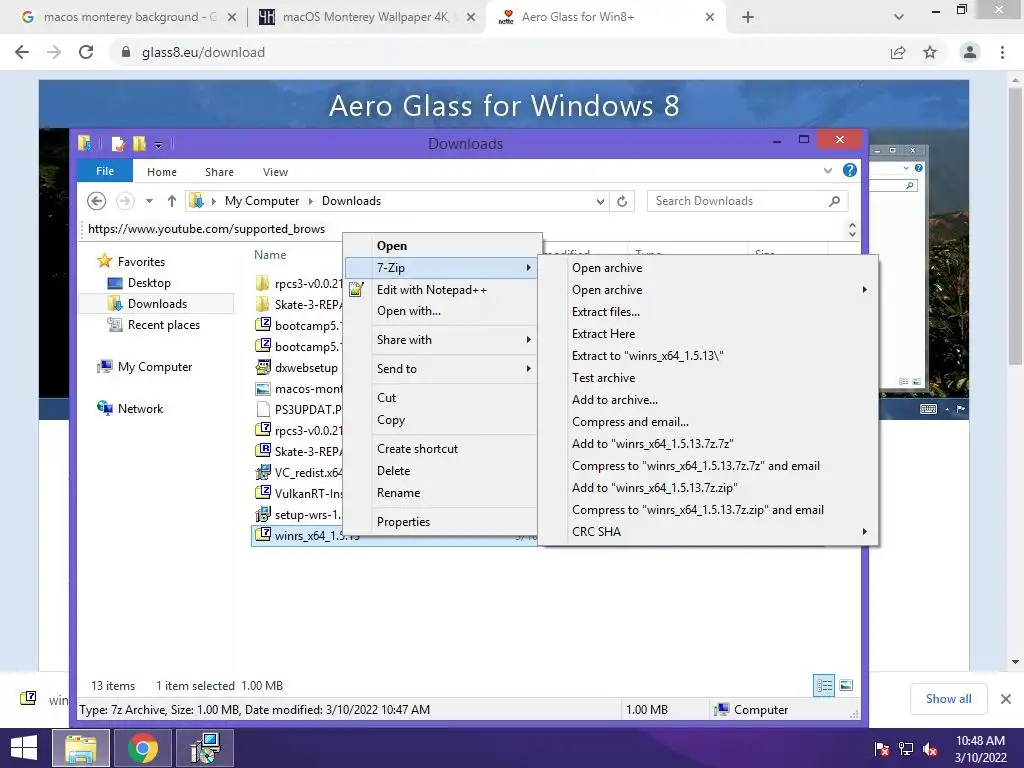
Task: Click the search magnifier in Search Downloads
Action: 835,201
